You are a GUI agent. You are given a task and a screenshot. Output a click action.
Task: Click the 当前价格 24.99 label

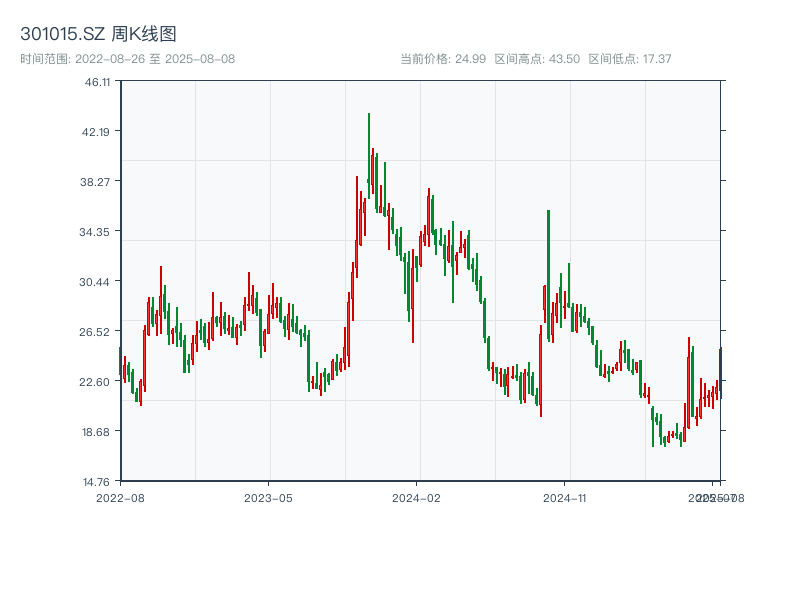pos(443,59)
